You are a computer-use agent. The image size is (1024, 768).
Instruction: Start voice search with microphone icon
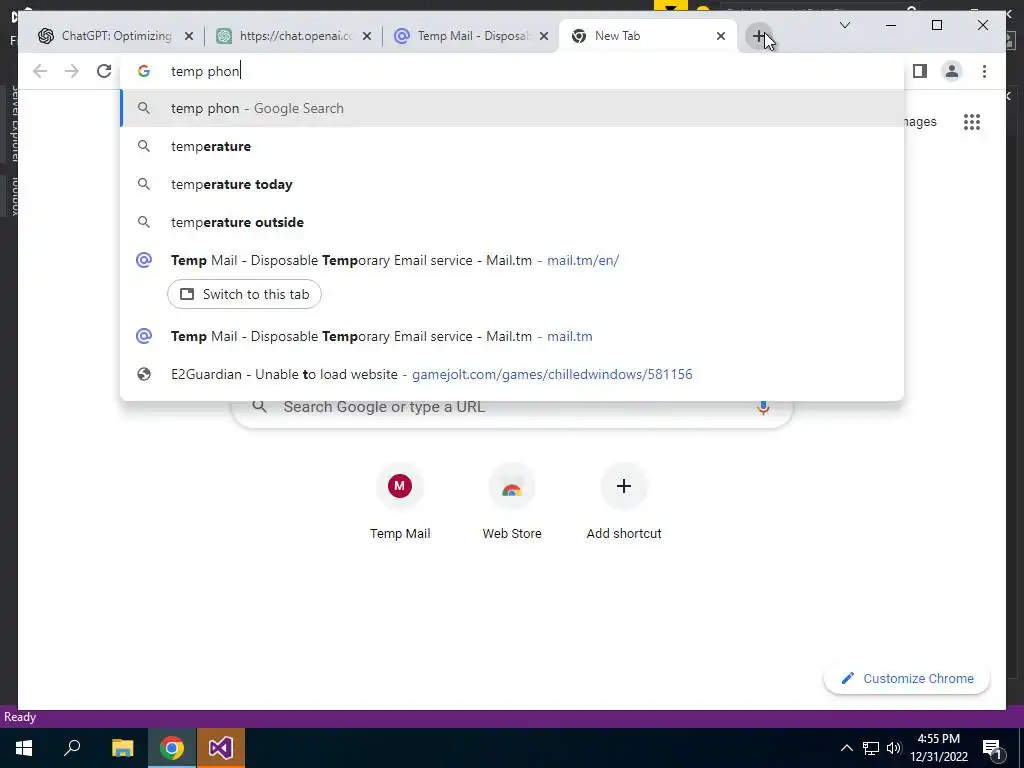pos(763,408)
